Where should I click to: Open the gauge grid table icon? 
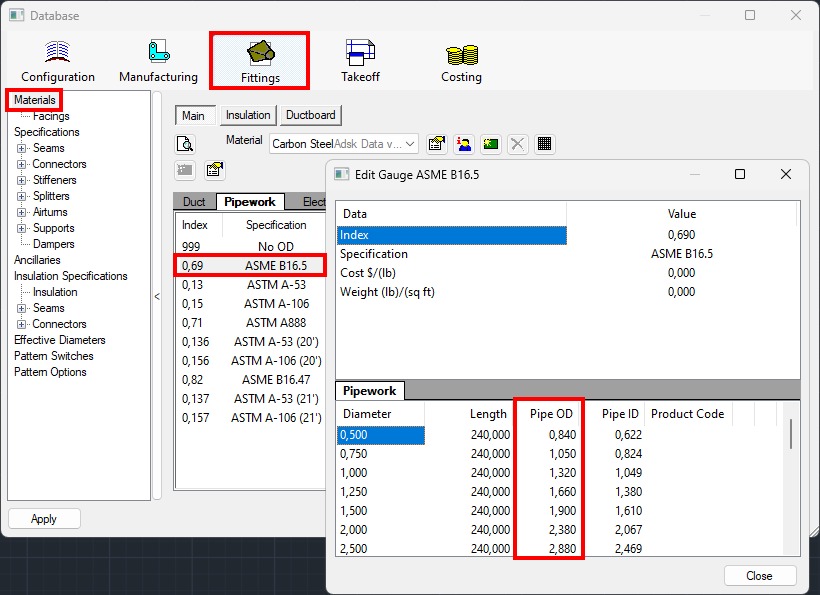(543, 143)
